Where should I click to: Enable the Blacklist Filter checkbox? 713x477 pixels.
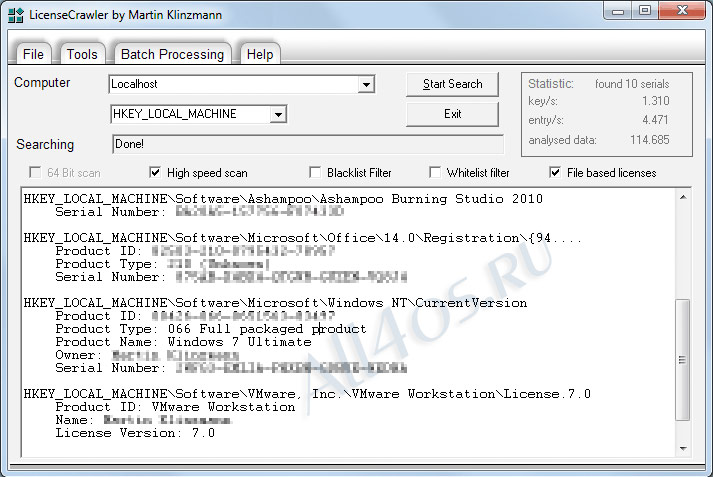[315, 173]
